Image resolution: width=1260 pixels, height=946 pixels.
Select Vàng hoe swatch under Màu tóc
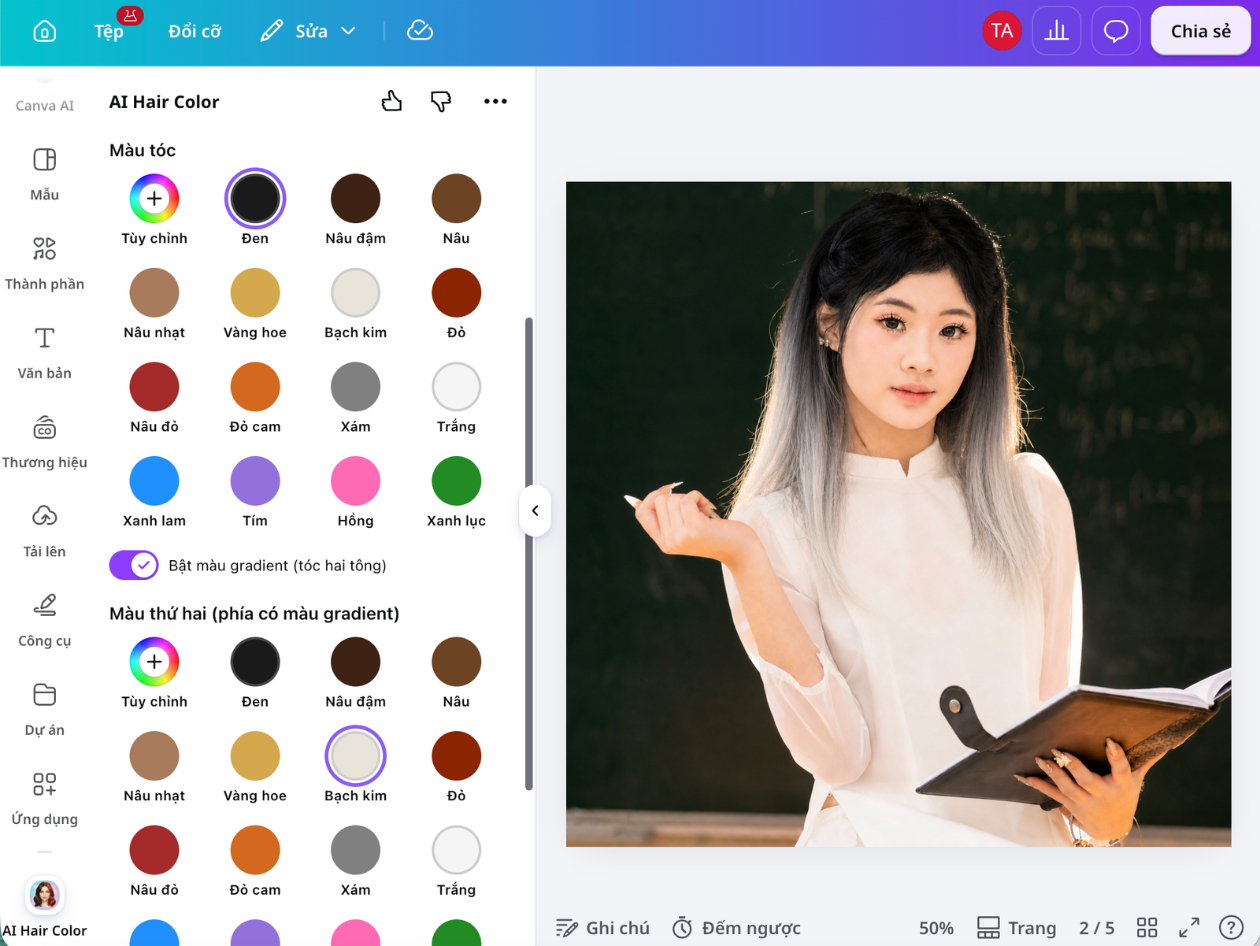255,292
